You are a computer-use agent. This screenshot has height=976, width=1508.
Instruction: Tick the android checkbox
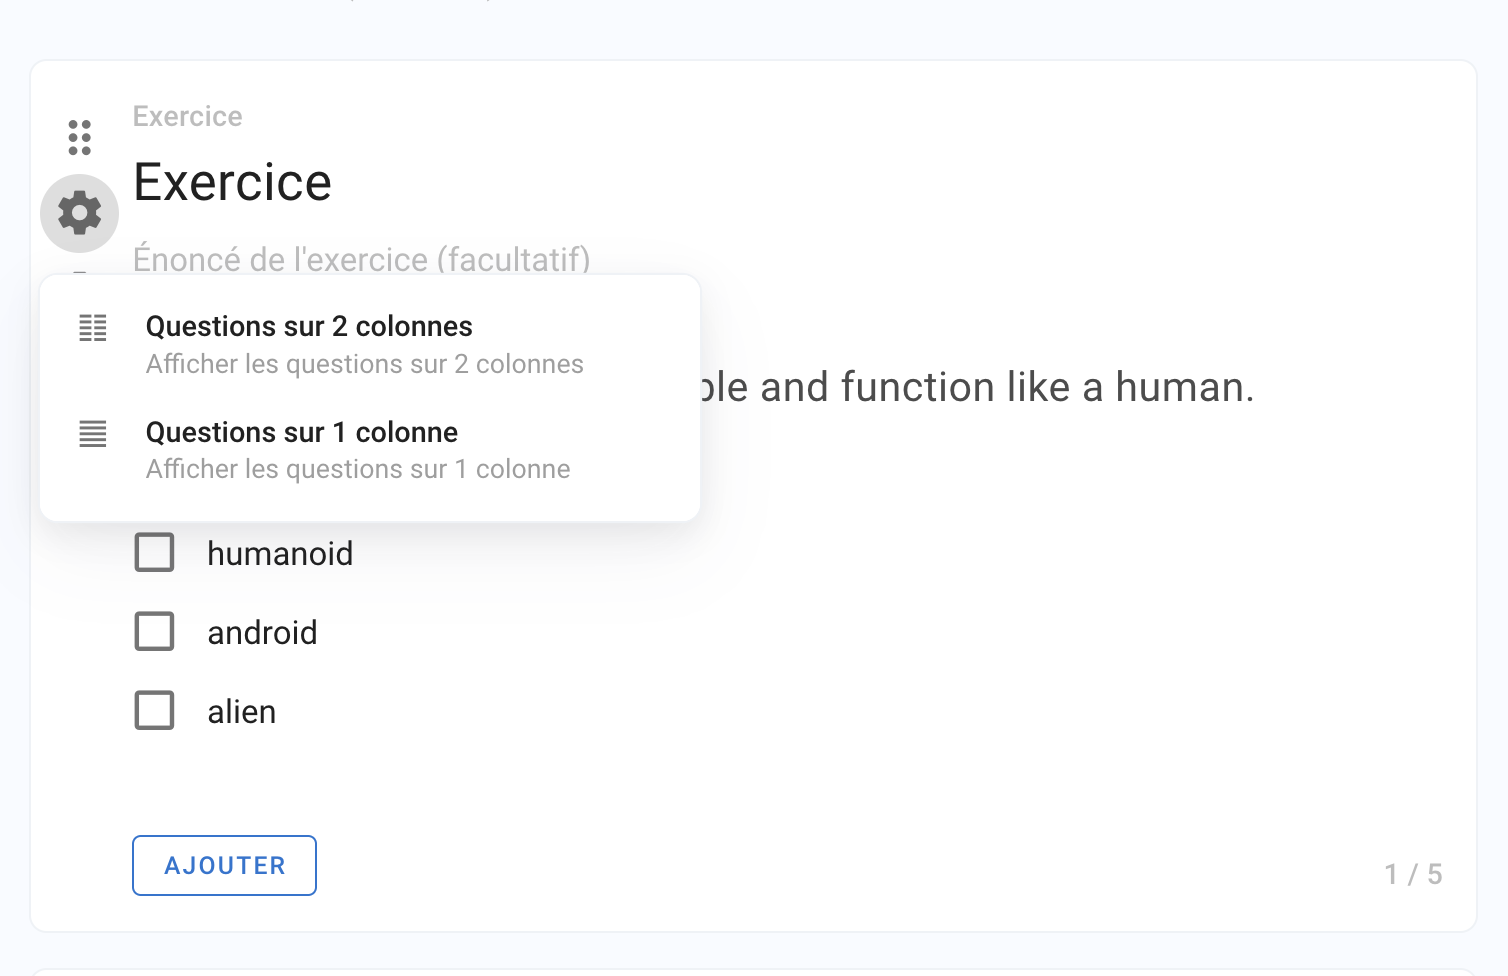(155, 632)
